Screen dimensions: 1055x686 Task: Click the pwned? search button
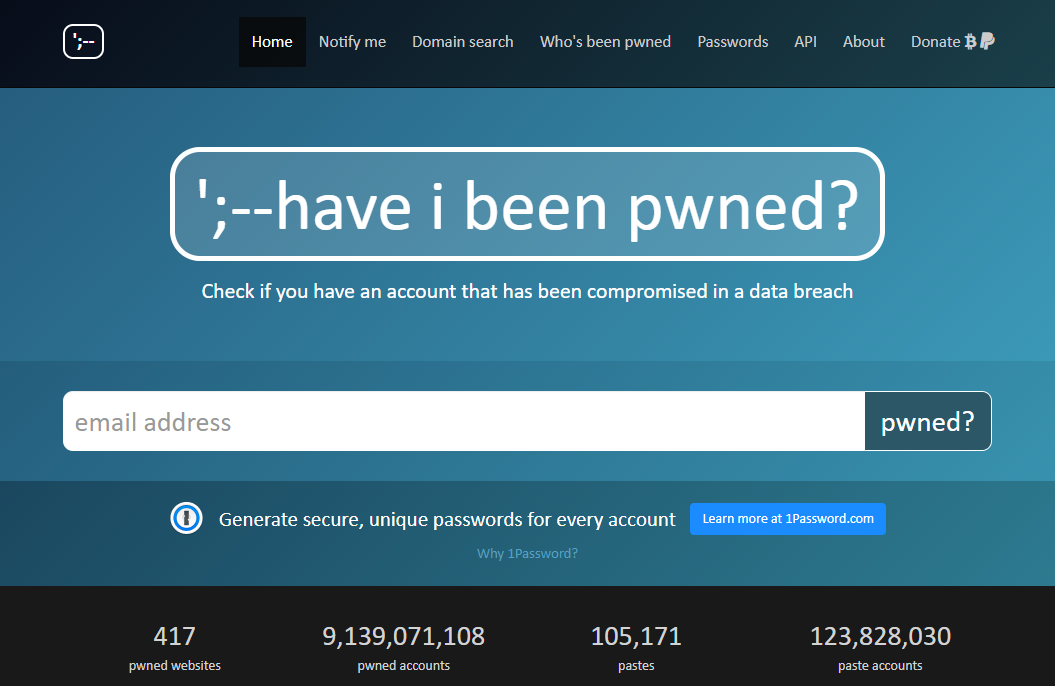928,421
